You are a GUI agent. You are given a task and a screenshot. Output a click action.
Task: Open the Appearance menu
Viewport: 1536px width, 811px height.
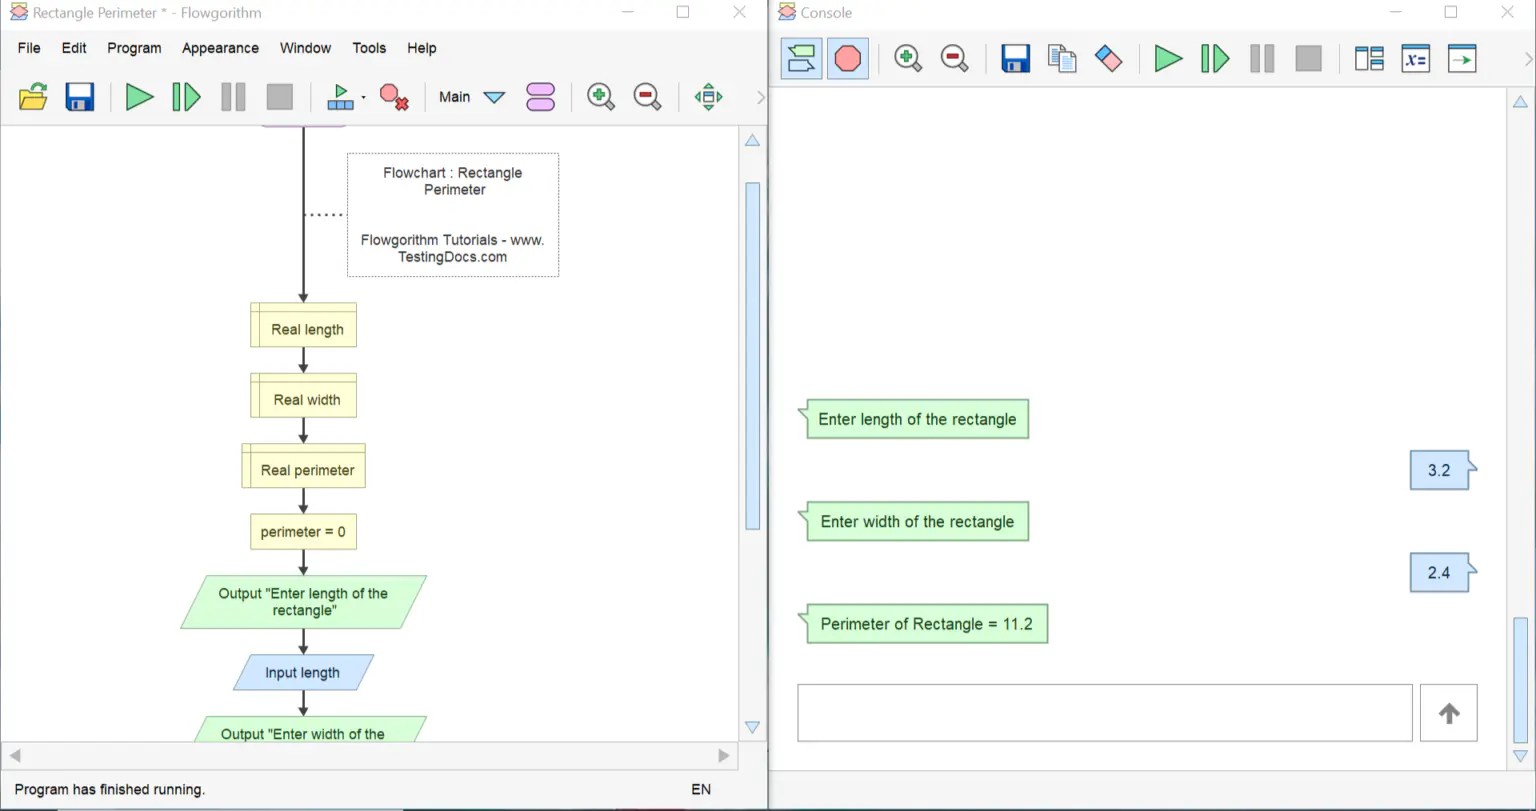220,48
